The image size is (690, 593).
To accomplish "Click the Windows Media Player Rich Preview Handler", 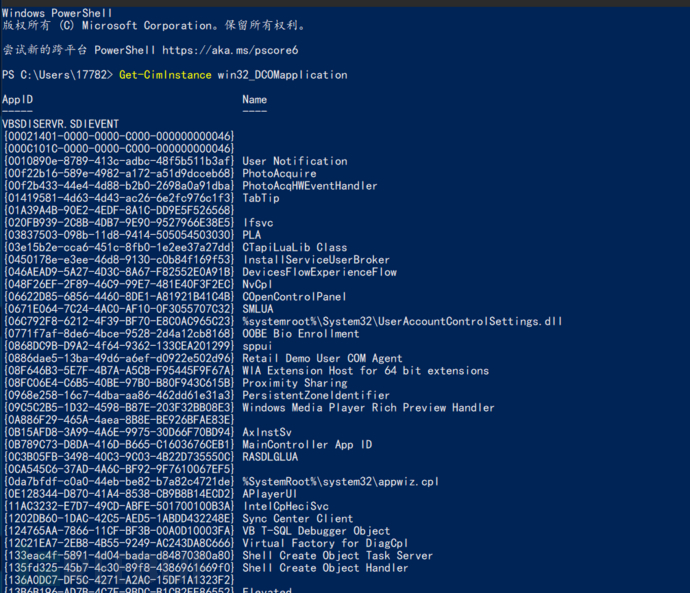I will 368,407.
